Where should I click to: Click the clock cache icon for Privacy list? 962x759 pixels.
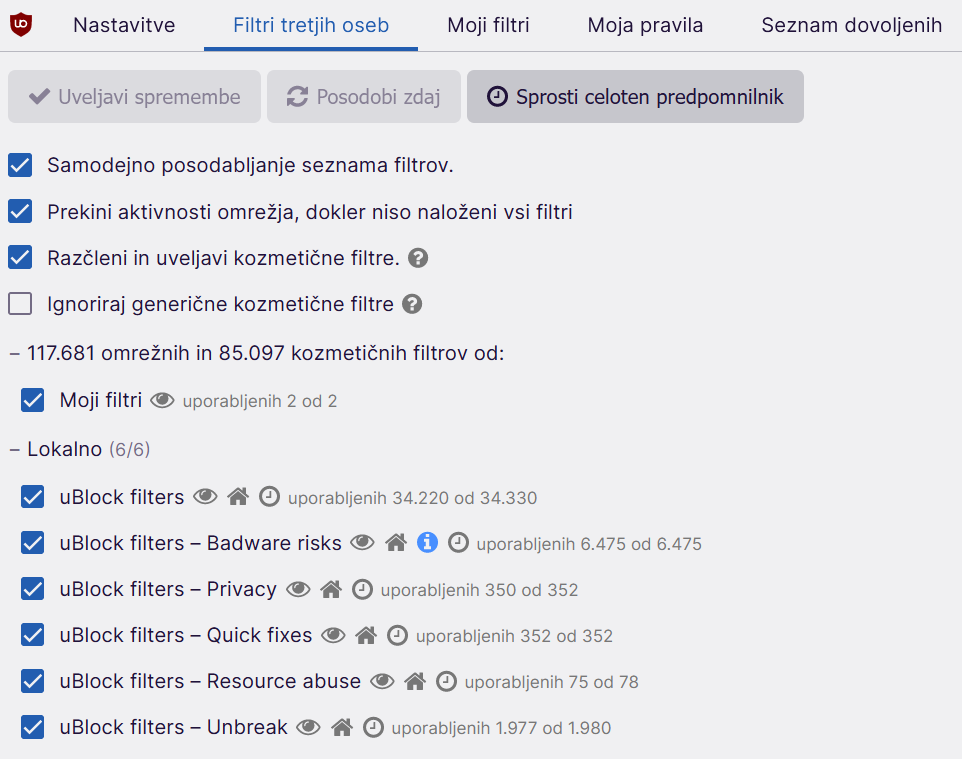point(363,589)
